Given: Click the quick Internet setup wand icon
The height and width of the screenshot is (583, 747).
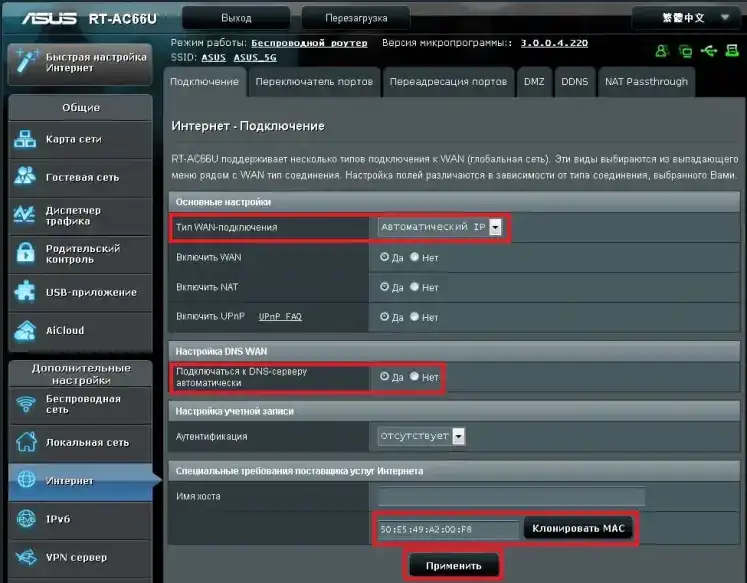Looking at the screenshot, I should pyautogui.click(x=27, y=61).
